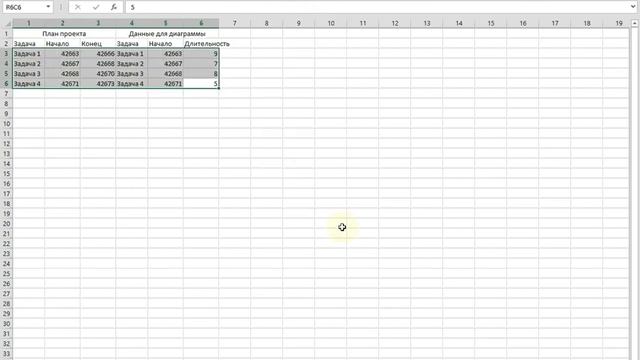Select cell 42668 in column 3
The height and width of the screenshot is (360, 640).
[98, 64]
